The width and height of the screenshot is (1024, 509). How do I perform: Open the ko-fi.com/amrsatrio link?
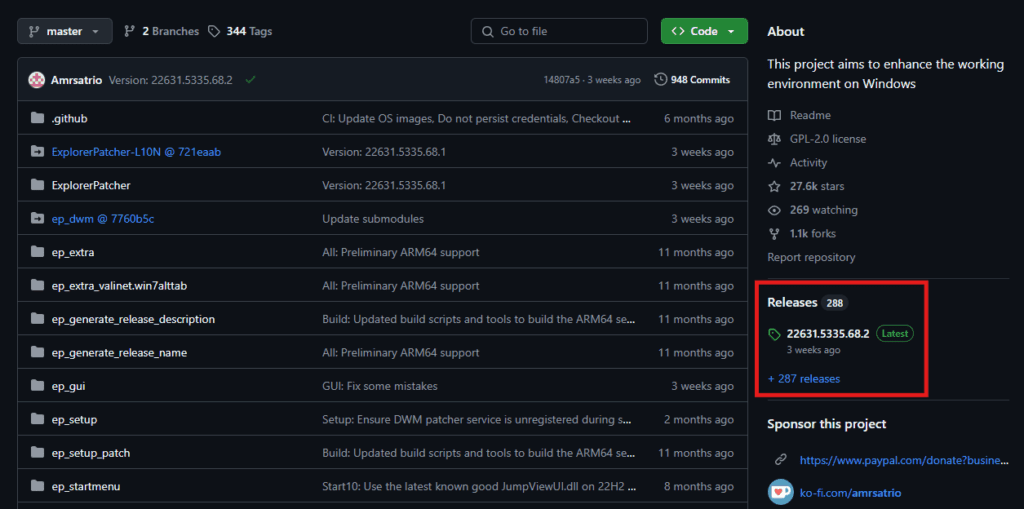tap(851, 493)
